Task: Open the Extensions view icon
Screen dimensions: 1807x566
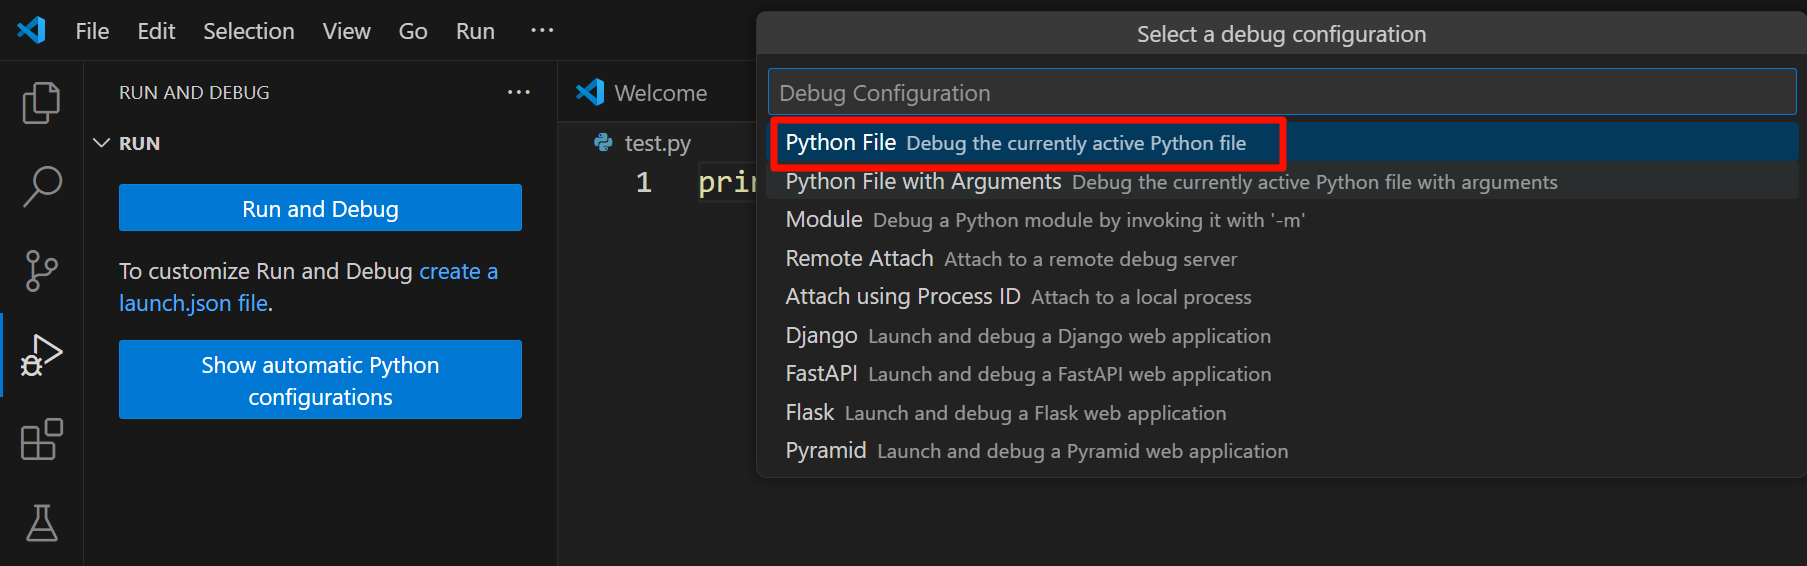Action: (41, 439)
